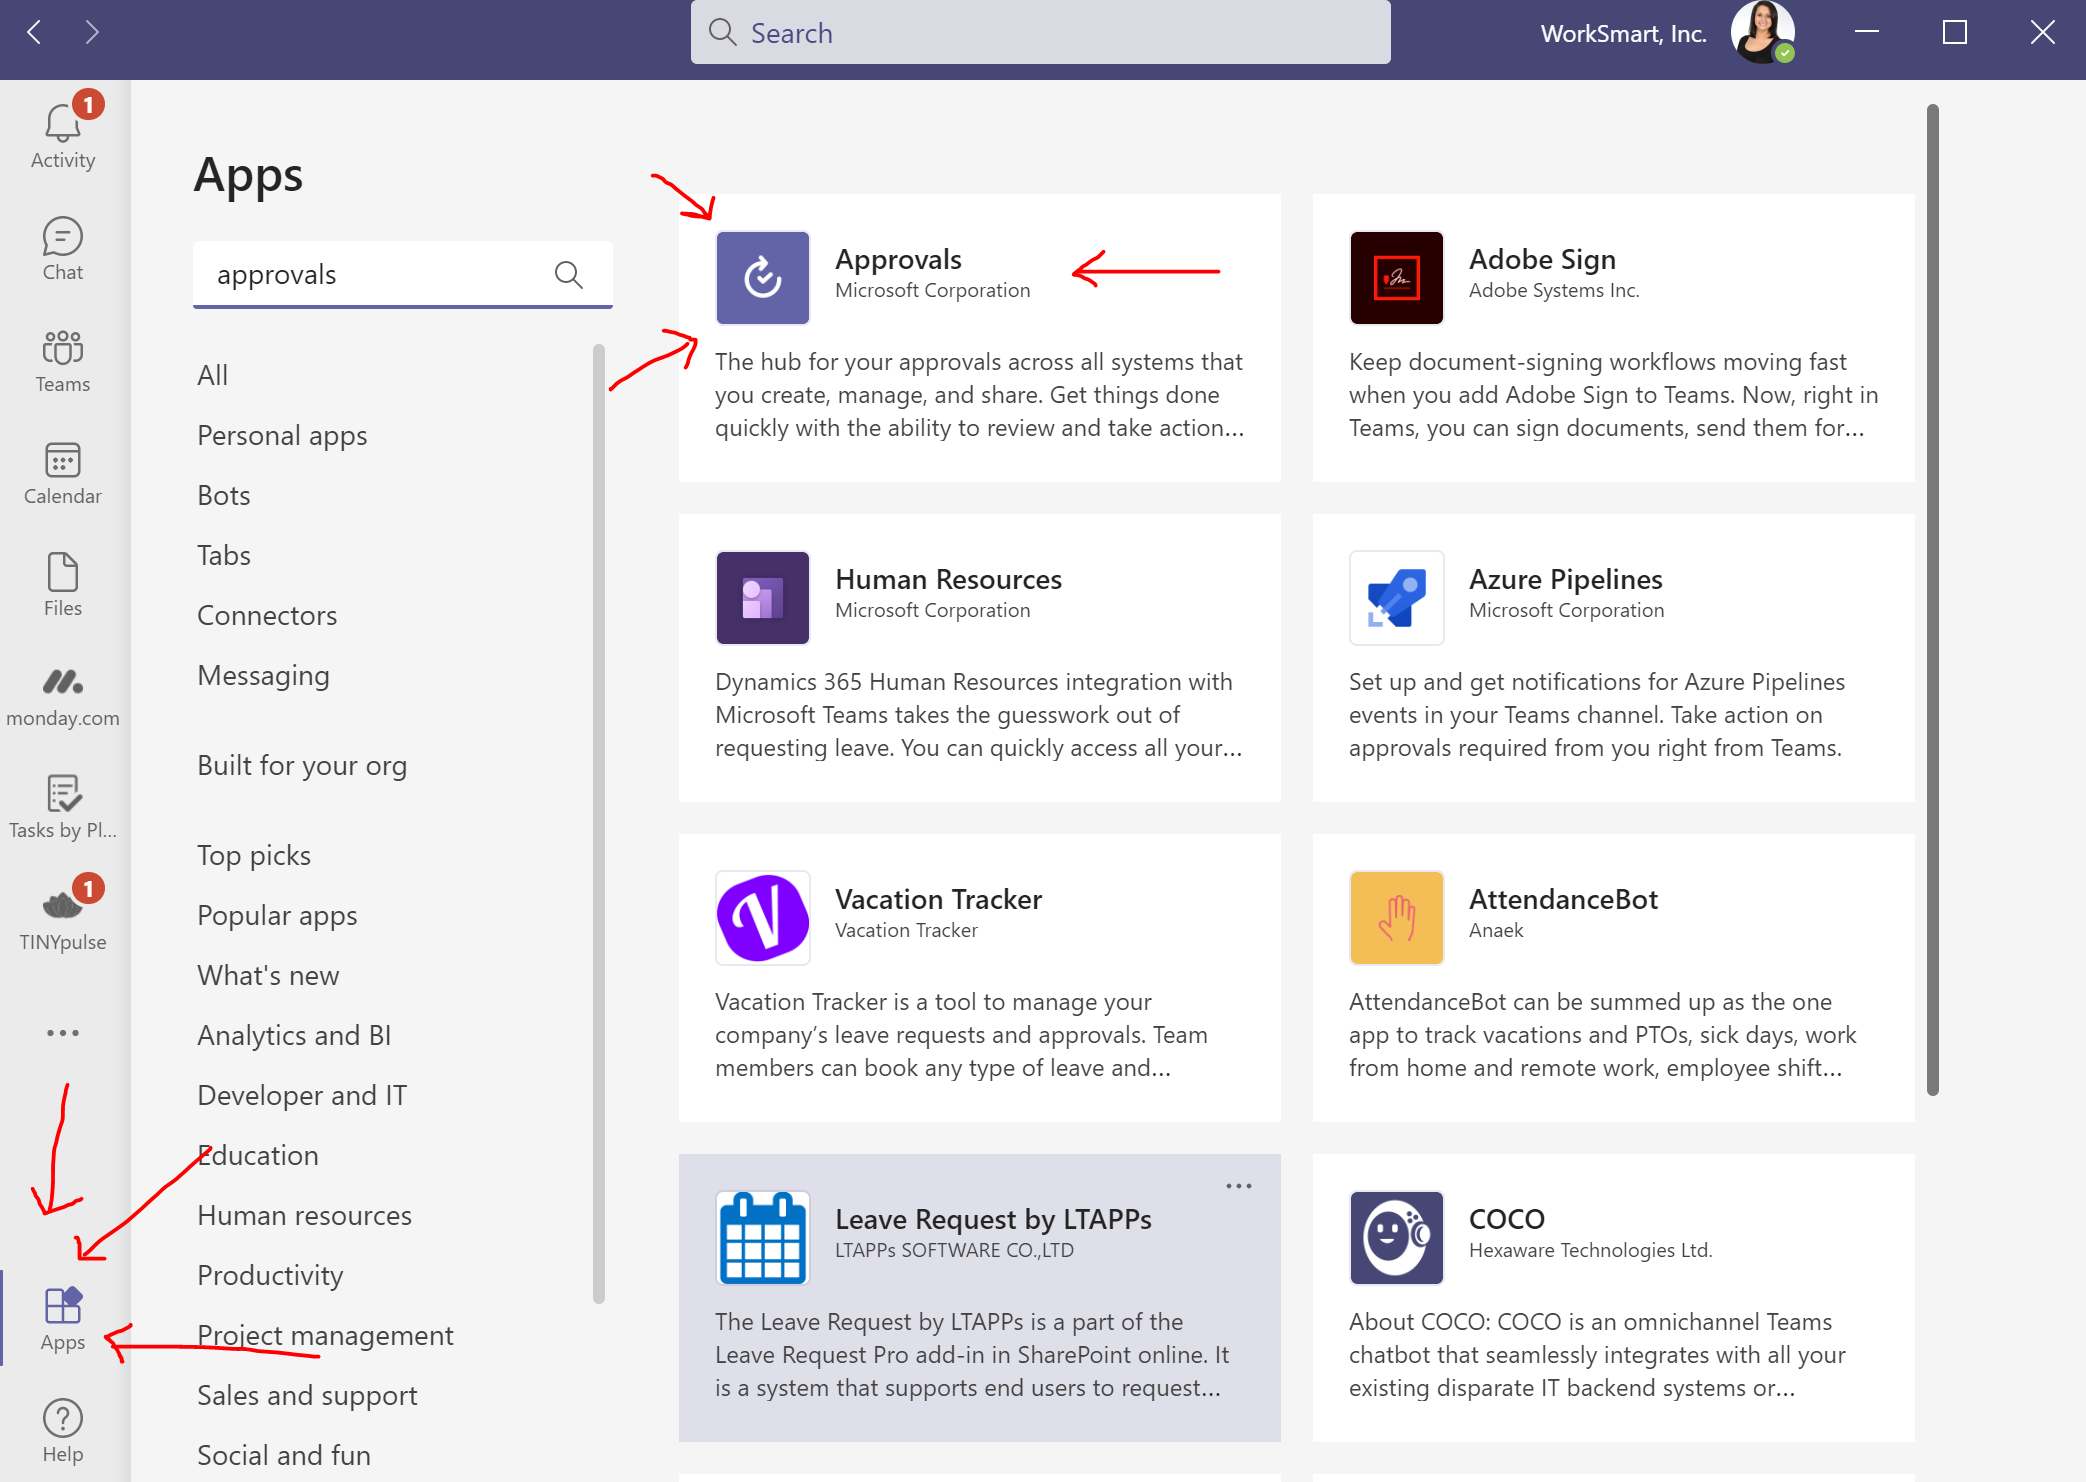Viewport: 2086px width, 1482px height.
Task: Filter by Personal apps
Action: pos(282,435)
